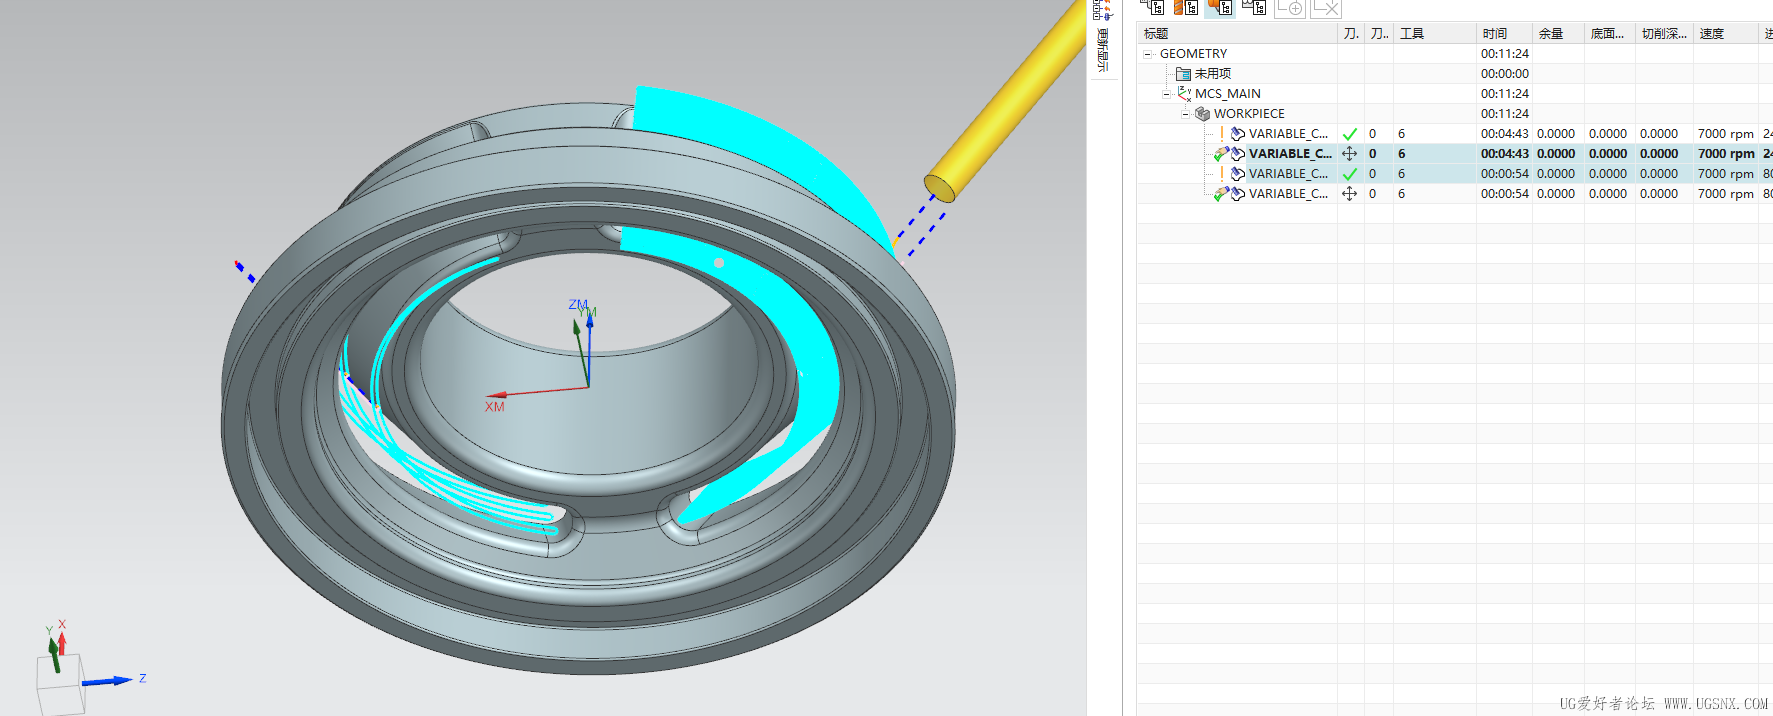Sort by the 时间 column header

point(1494,34)
